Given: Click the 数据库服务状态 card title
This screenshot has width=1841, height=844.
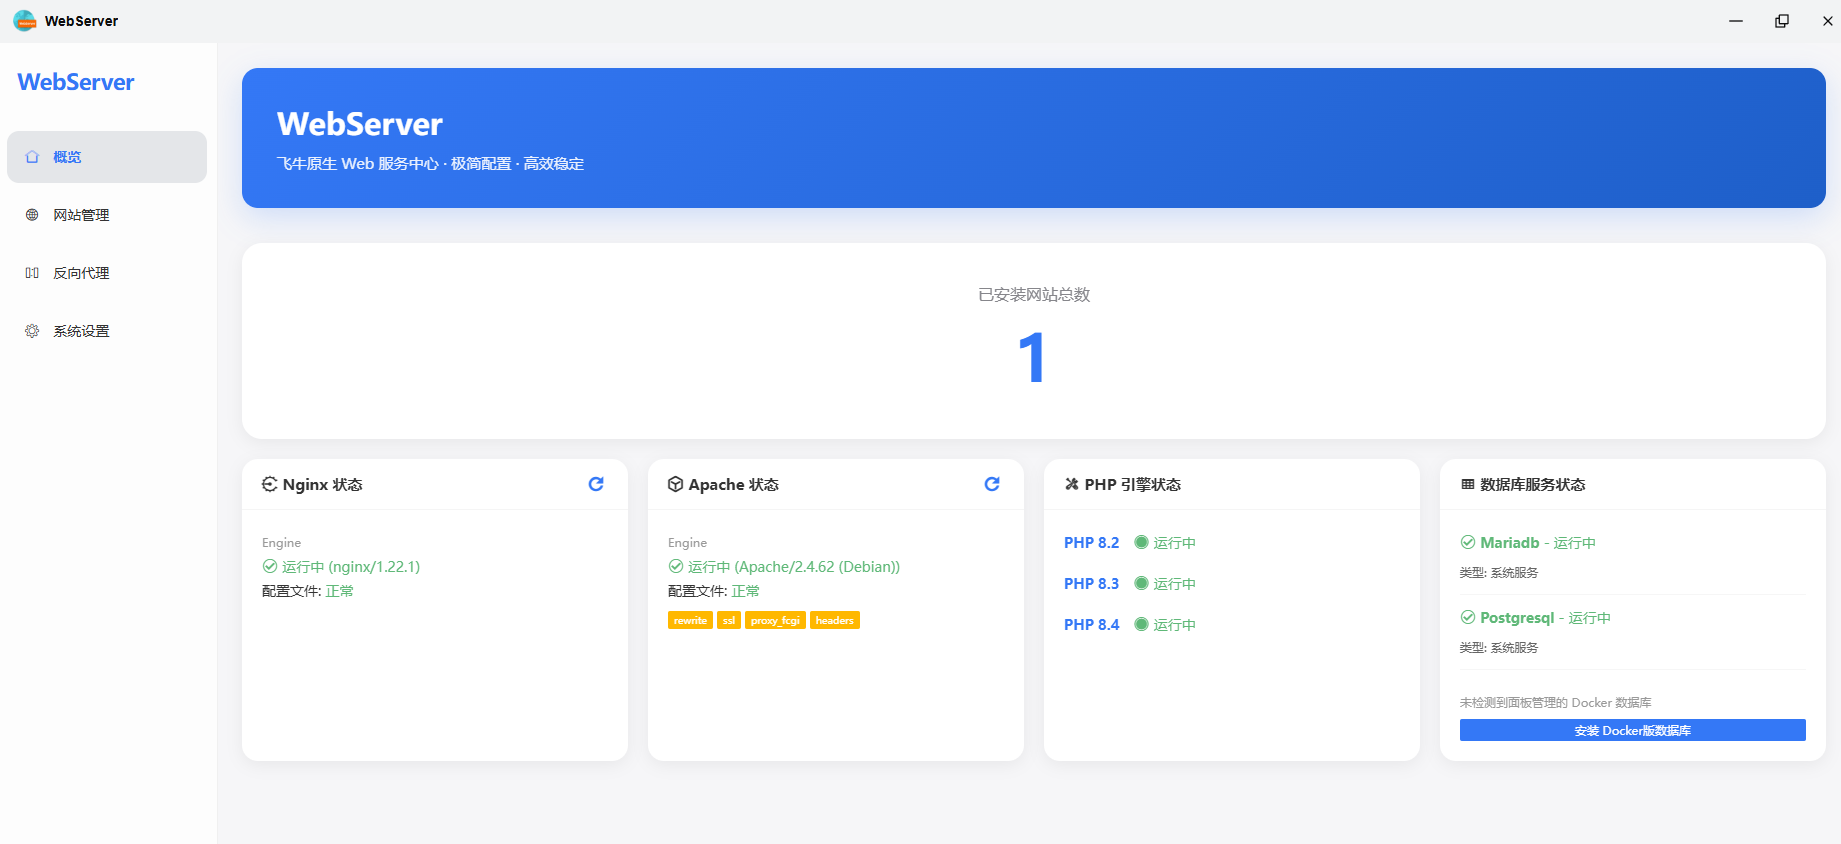Looking at the screenshot, I should (1533, 484).
